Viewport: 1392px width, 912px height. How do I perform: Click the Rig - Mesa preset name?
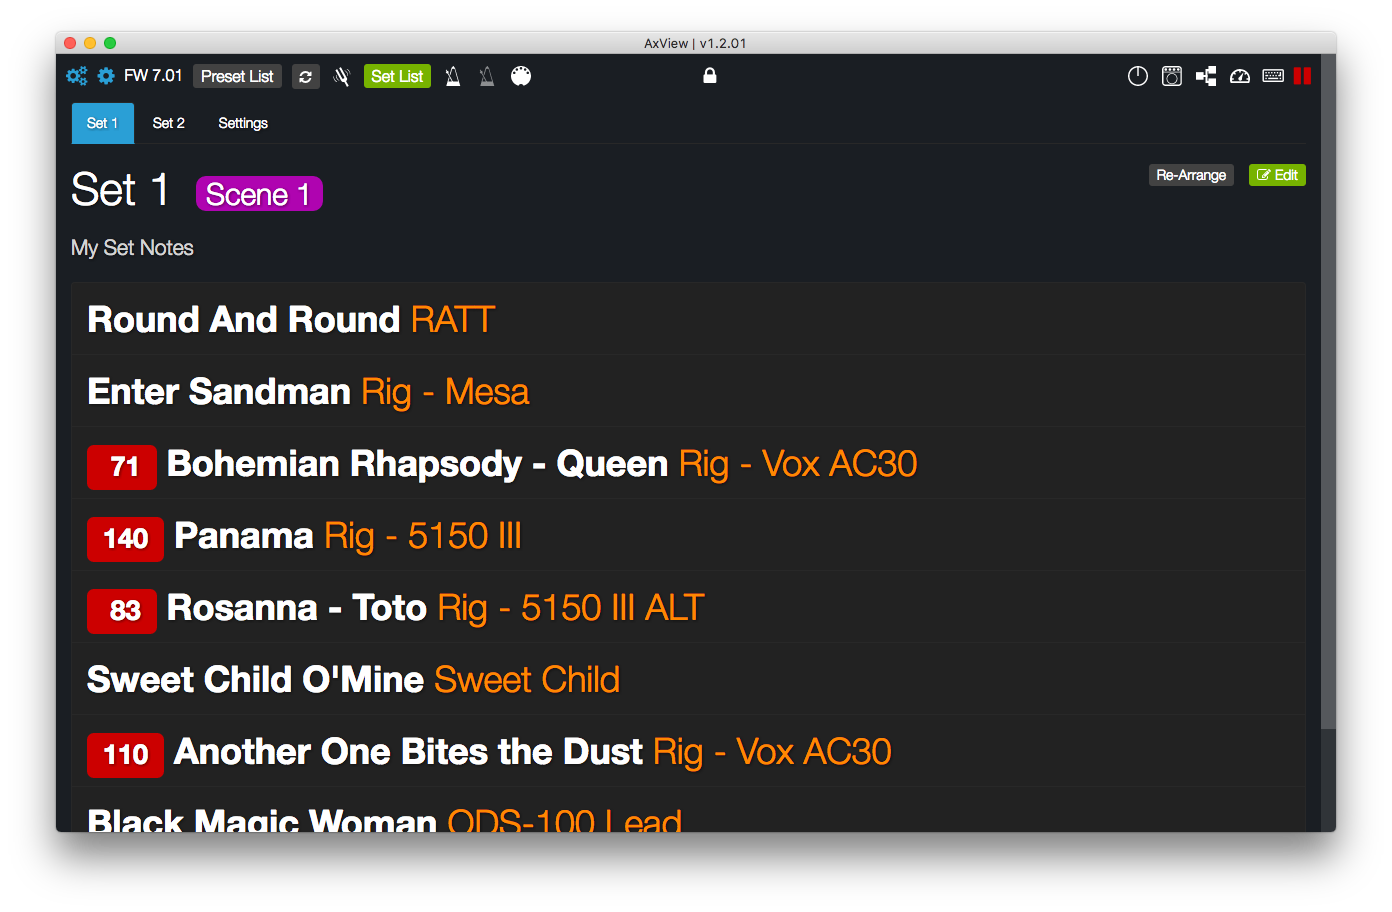(445, 392)
